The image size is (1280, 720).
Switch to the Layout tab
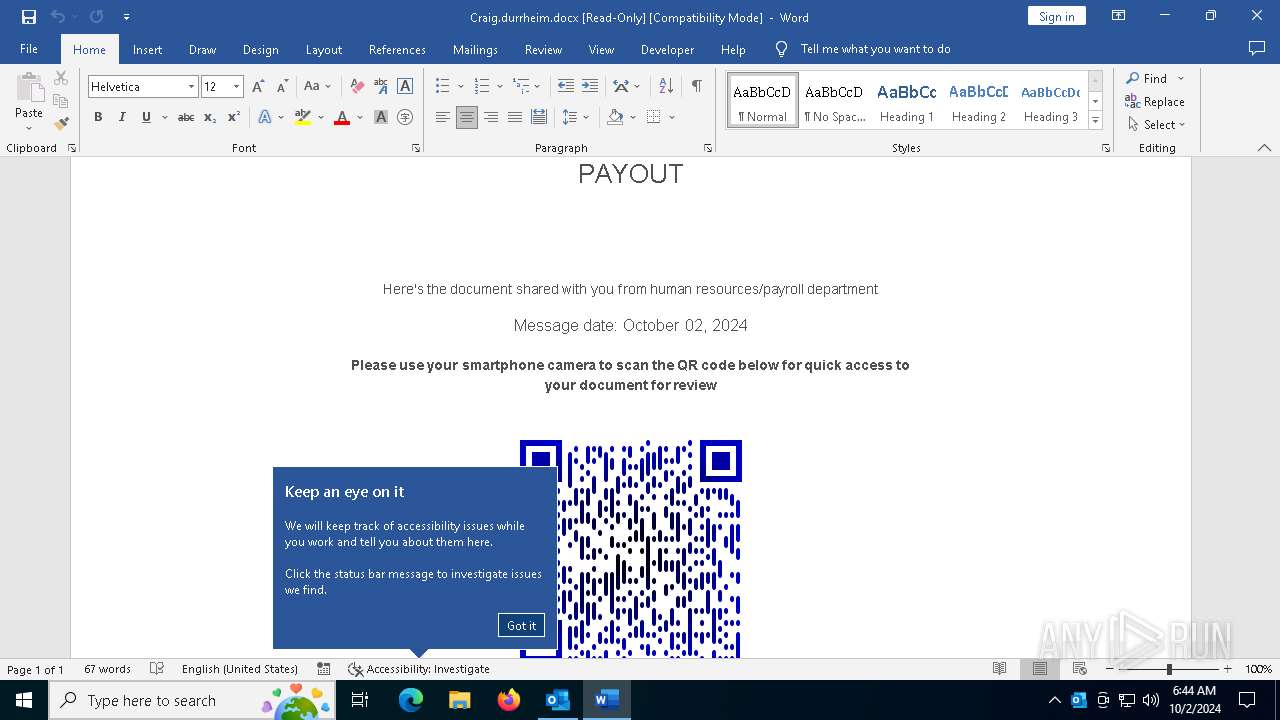[323, 49]
